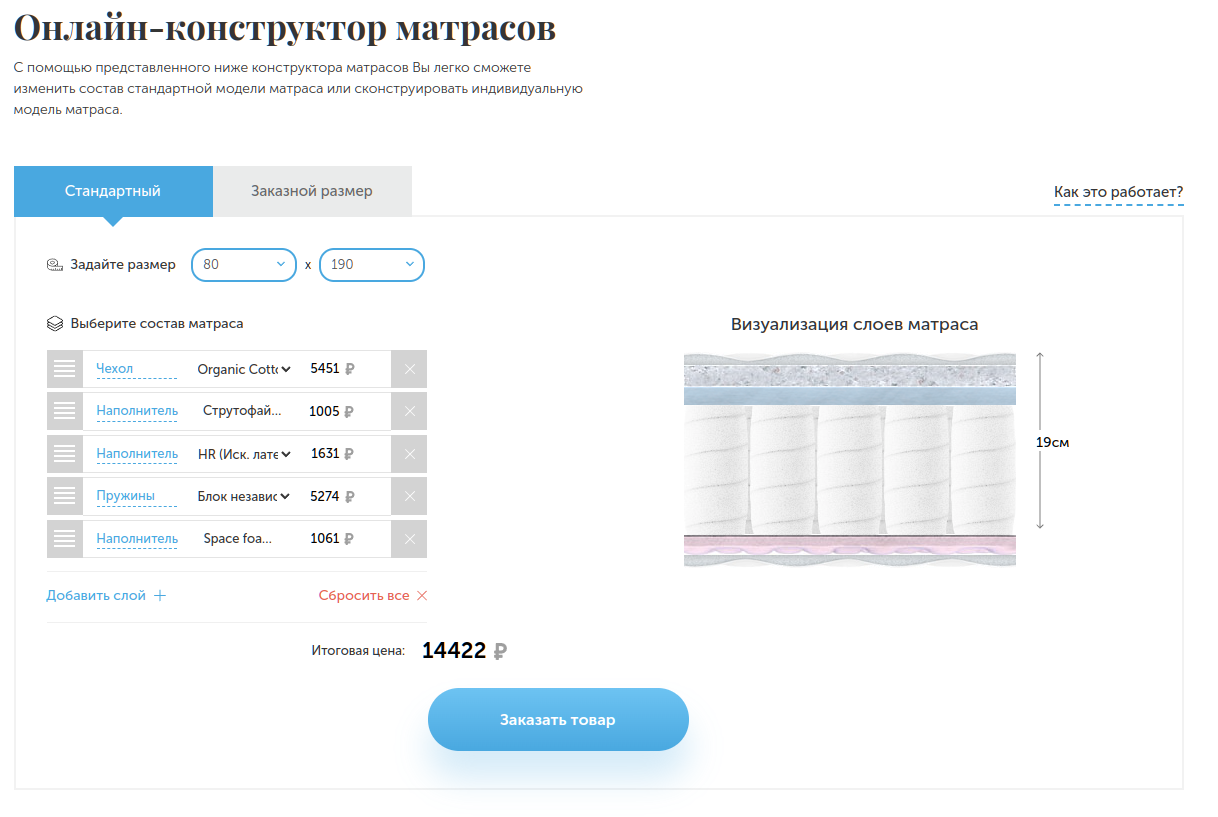Screen dimensions: 1218x817
Task: Expand the HR latex material selector
Action: (244, 454)
